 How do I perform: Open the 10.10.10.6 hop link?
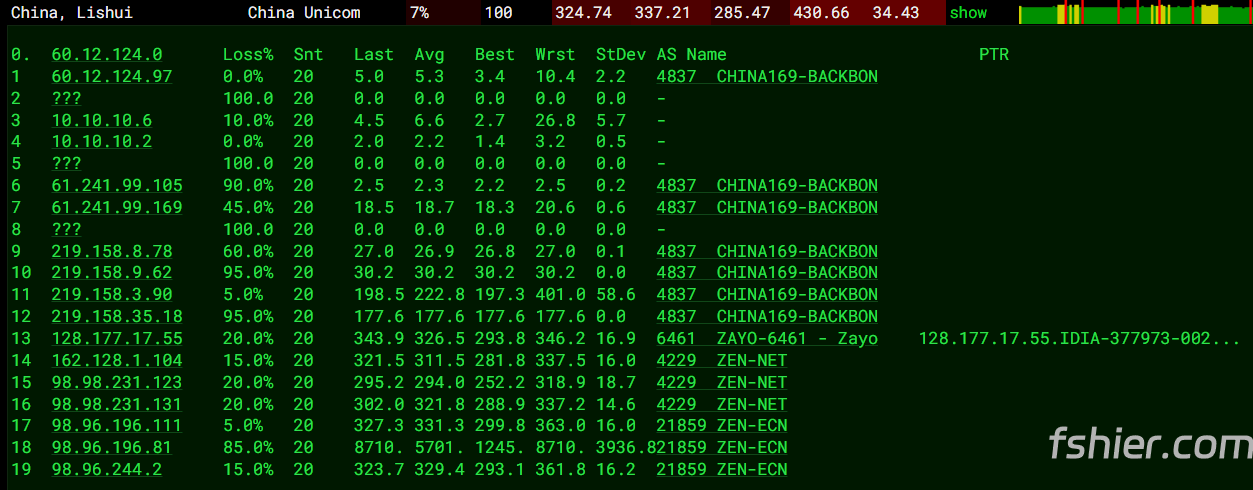(102, 120)
